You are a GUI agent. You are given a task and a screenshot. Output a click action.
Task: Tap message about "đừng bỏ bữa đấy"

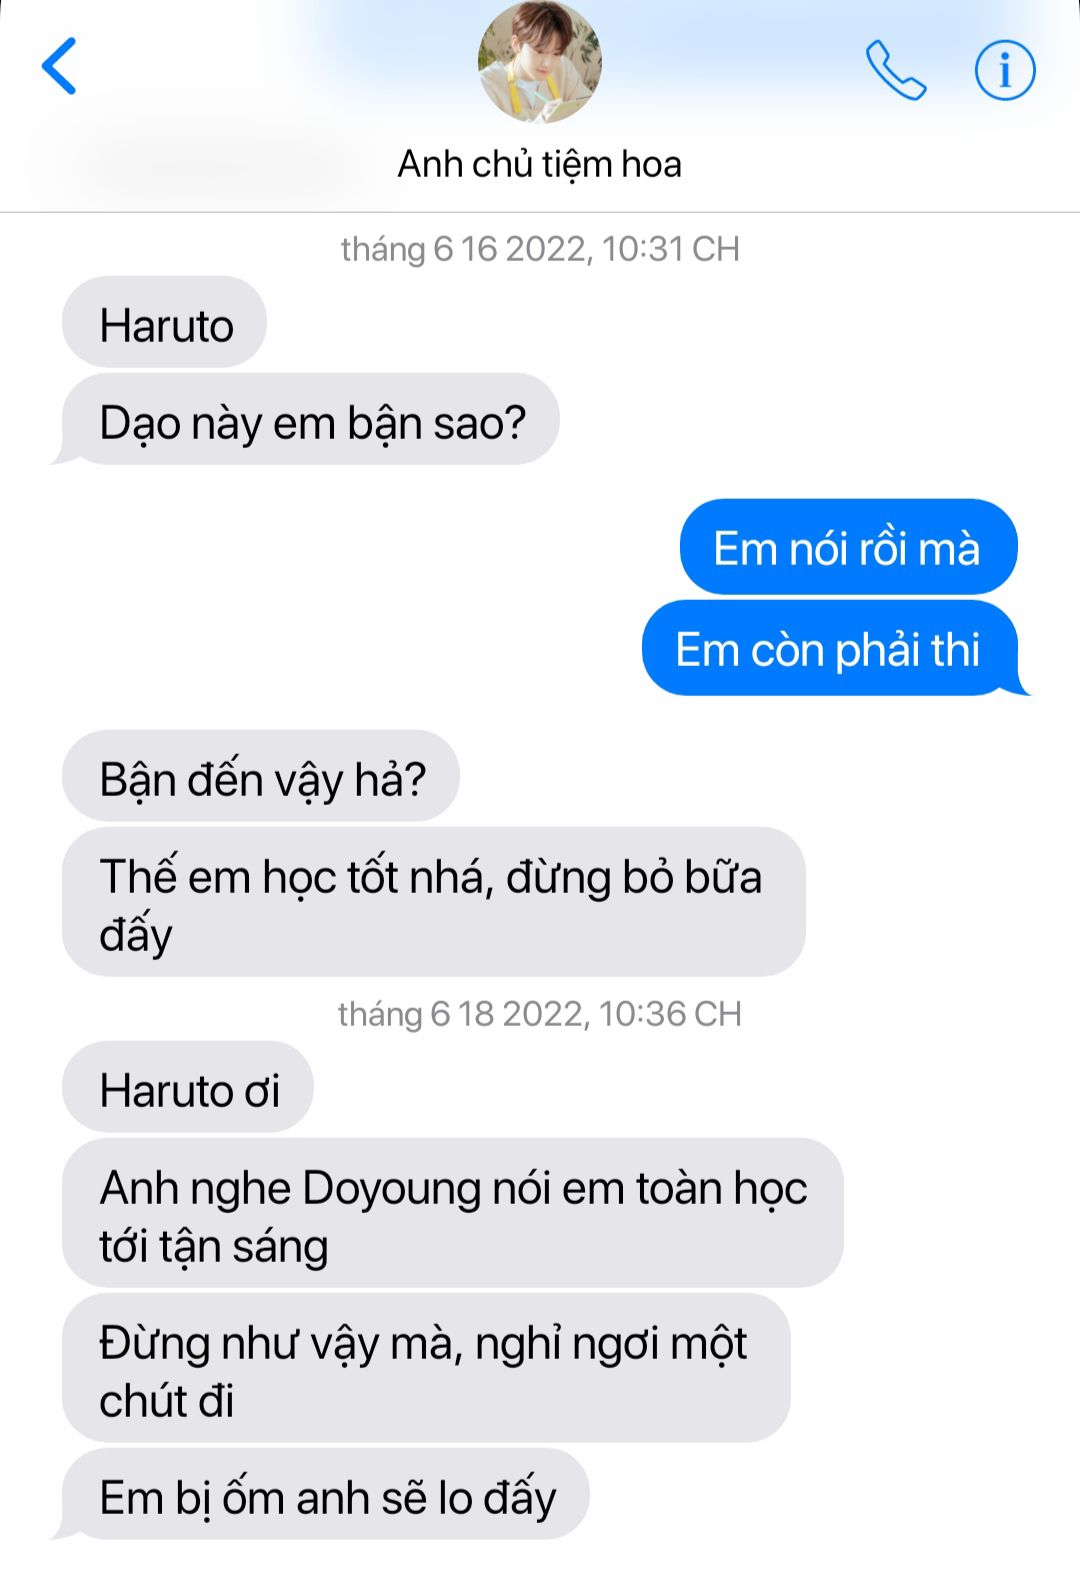coord(434,902)
